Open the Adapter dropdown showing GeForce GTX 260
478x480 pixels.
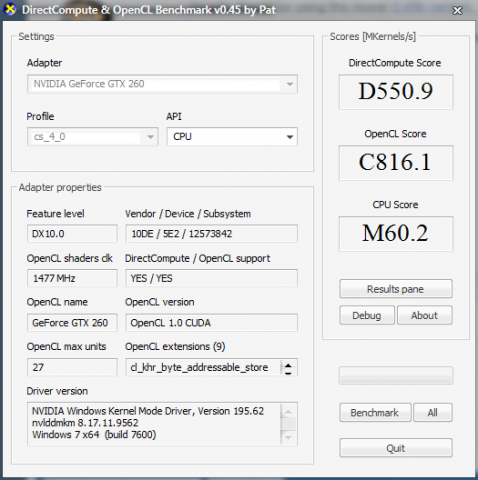pos(162,84)
